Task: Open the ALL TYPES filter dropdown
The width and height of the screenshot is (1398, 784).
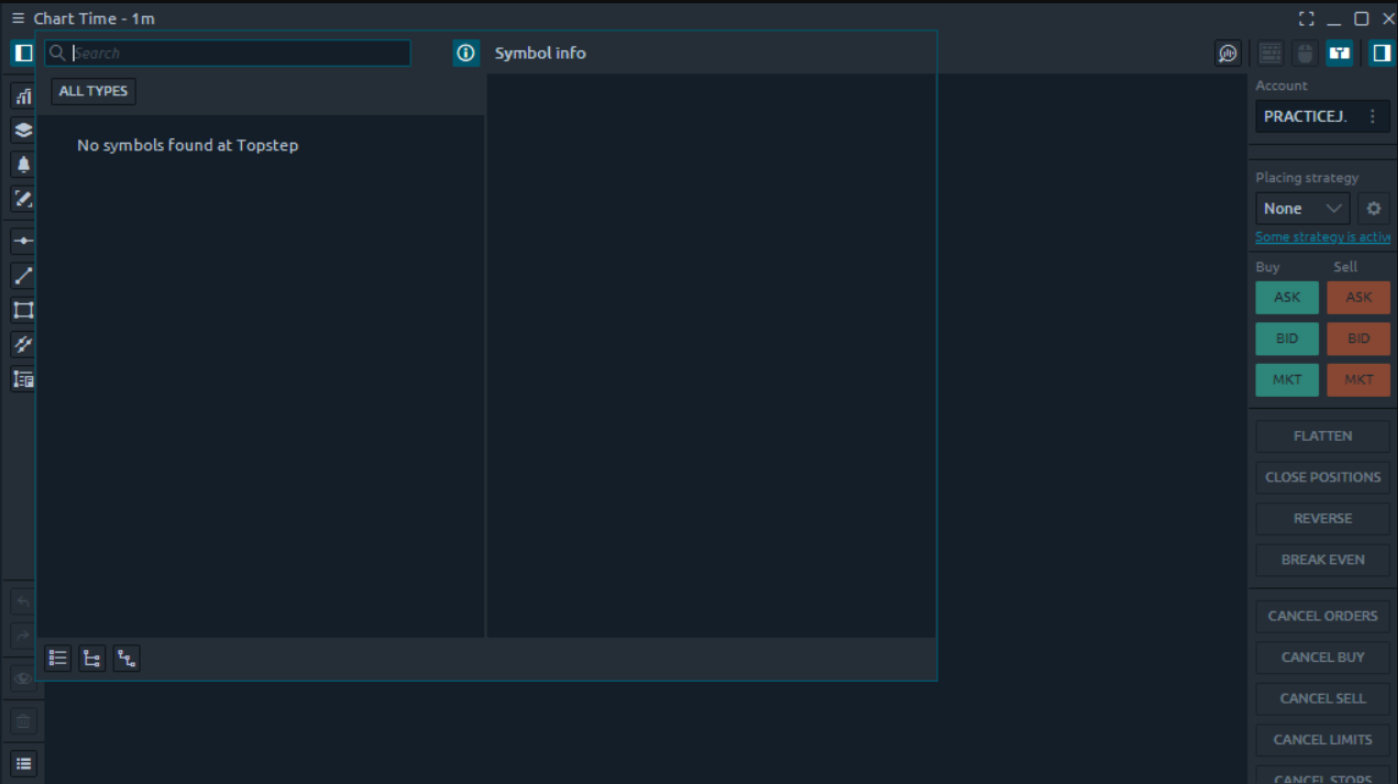Action: tap(93, 91)
